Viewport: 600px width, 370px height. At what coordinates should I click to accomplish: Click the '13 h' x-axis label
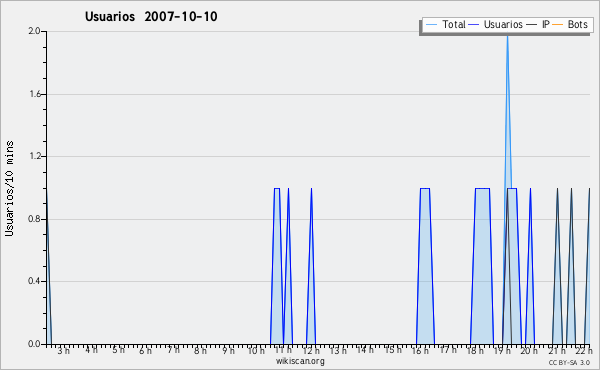[338, 351]
